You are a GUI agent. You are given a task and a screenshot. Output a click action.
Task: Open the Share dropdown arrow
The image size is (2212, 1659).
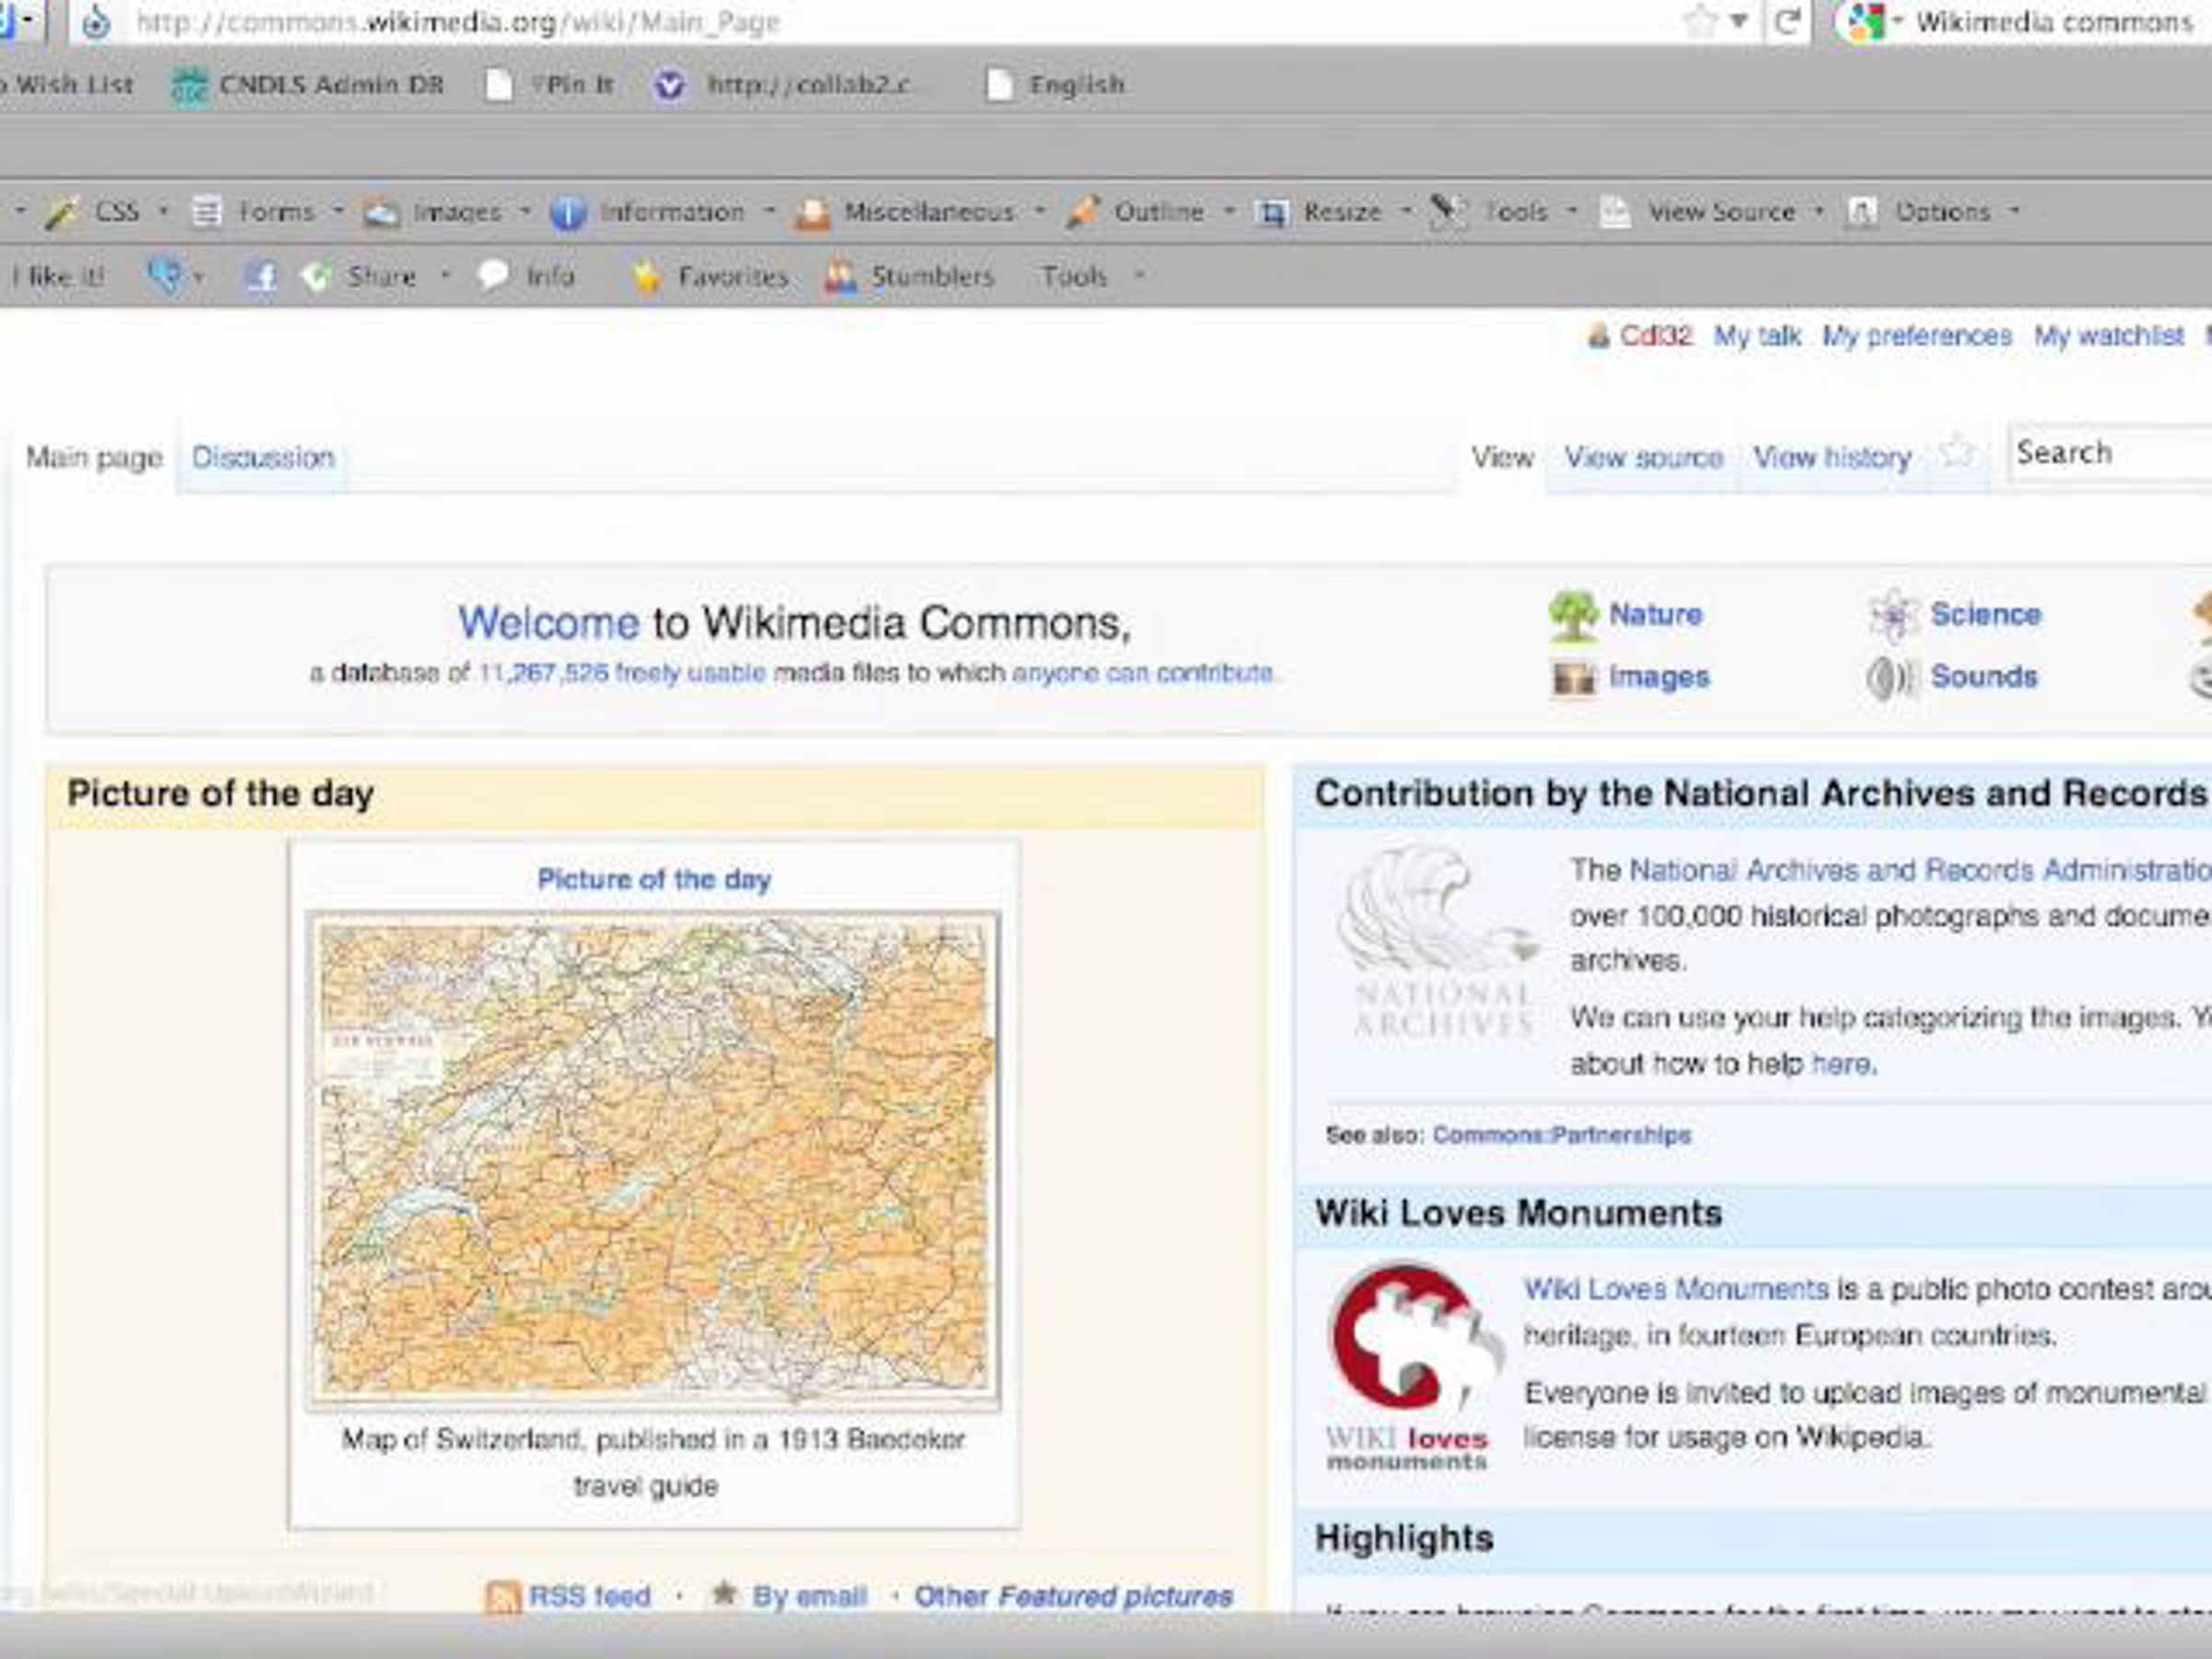click(x=445, y=276)
